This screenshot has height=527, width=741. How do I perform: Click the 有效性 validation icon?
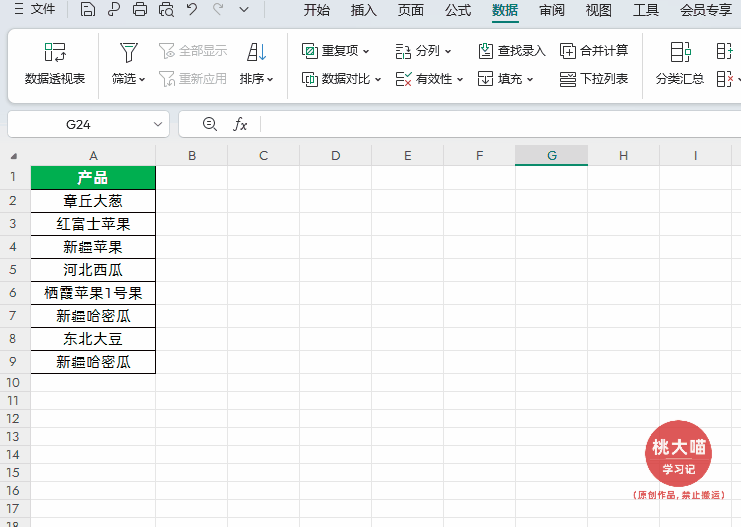click(x=403, y=79)
